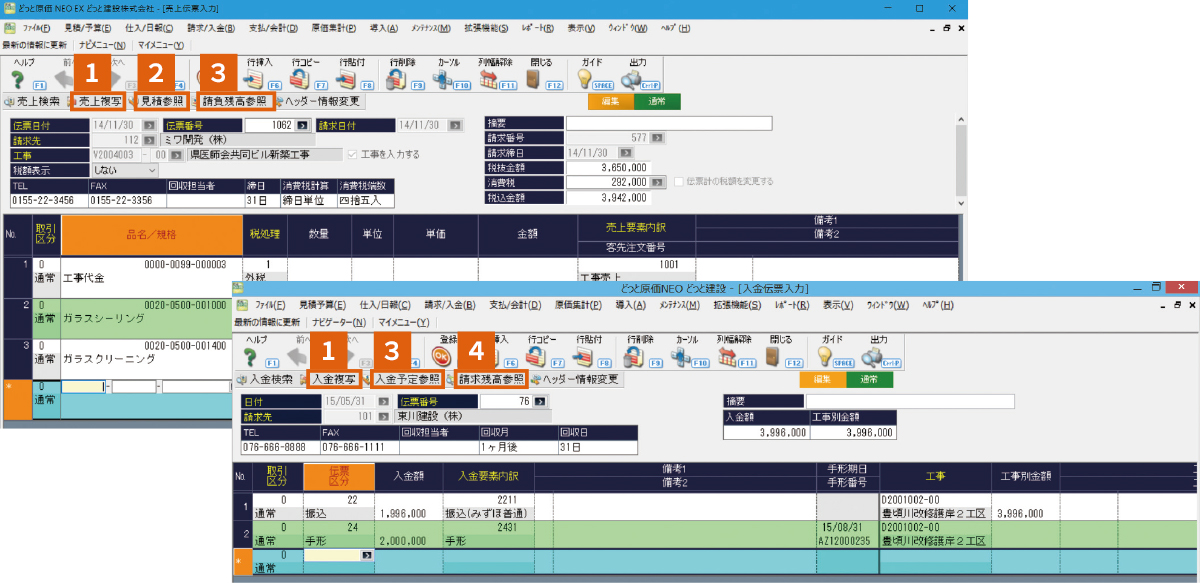
Task: Click ナビメニュー(N) in sales slip window
Action: point(103,45)
